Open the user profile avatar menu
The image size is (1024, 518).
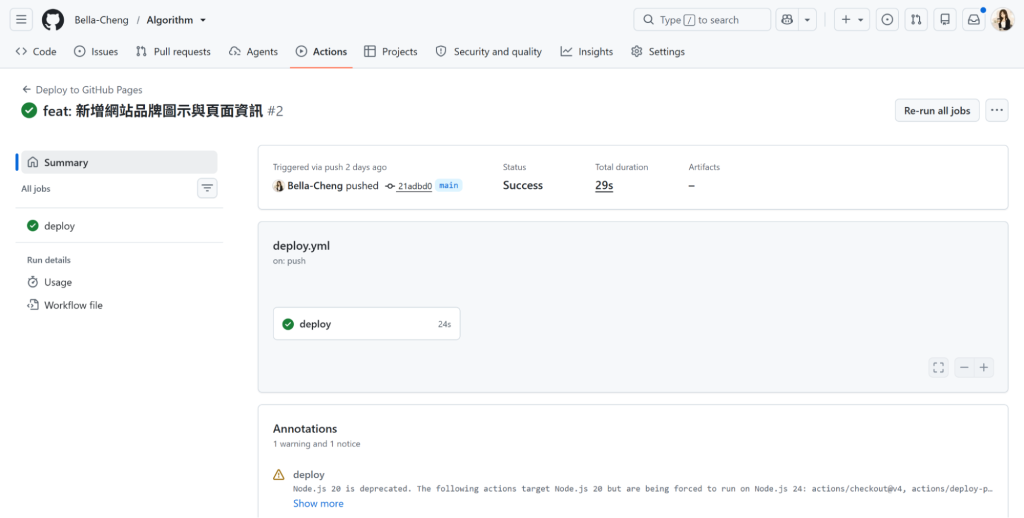[1002, 20]
